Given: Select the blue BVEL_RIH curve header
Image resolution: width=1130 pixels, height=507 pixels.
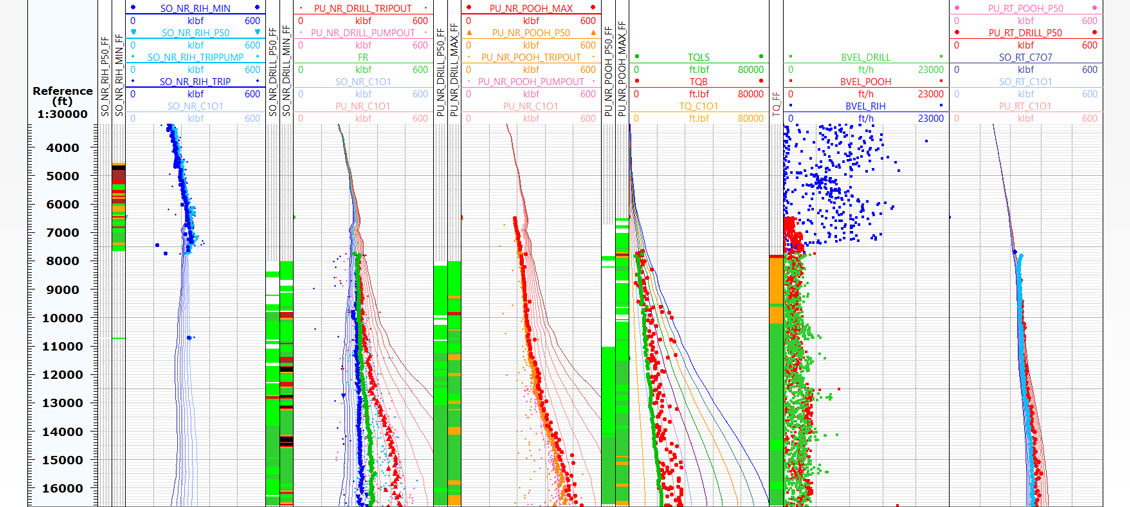Looking at the screenshot, I should (865, 105).
